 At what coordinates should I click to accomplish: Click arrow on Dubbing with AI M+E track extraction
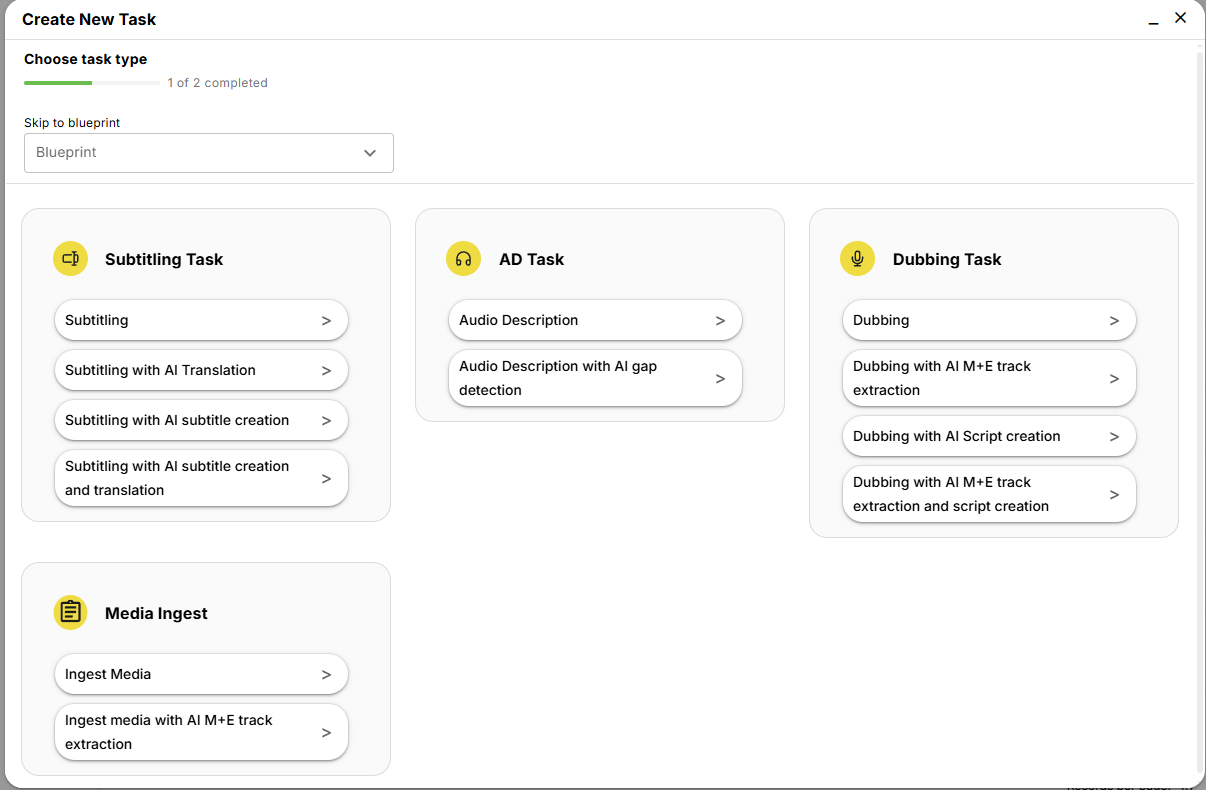(x=1114, y=379)
